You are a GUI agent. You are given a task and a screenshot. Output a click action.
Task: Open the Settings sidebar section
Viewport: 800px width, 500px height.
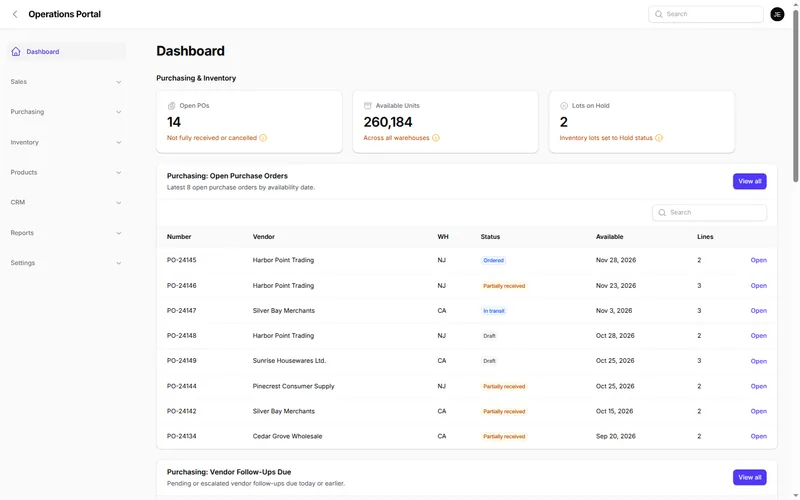pyautogui.click(x=66, y=263)
